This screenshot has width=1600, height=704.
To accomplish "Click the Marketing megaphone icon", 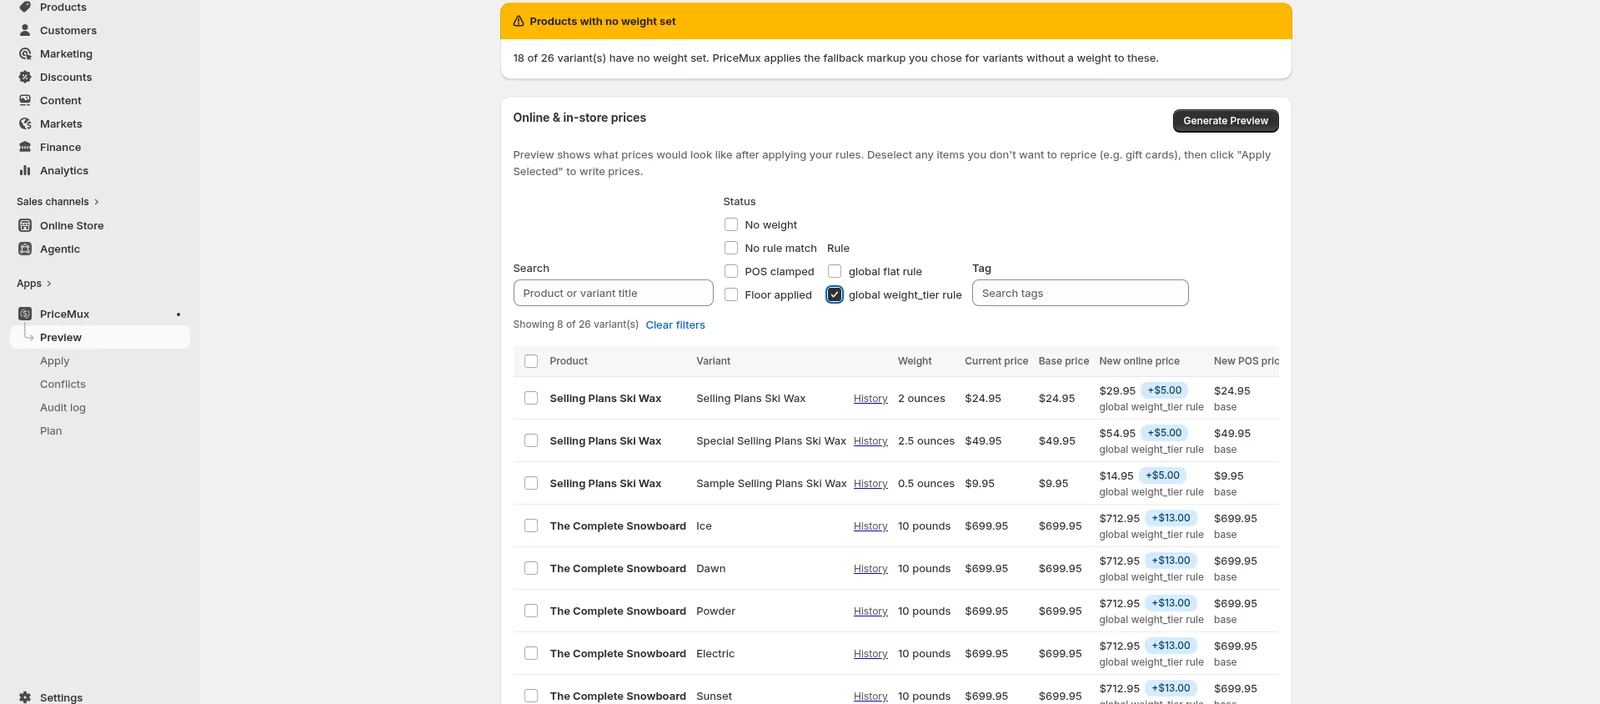I will pyautogui.click(x=25, y=54).
